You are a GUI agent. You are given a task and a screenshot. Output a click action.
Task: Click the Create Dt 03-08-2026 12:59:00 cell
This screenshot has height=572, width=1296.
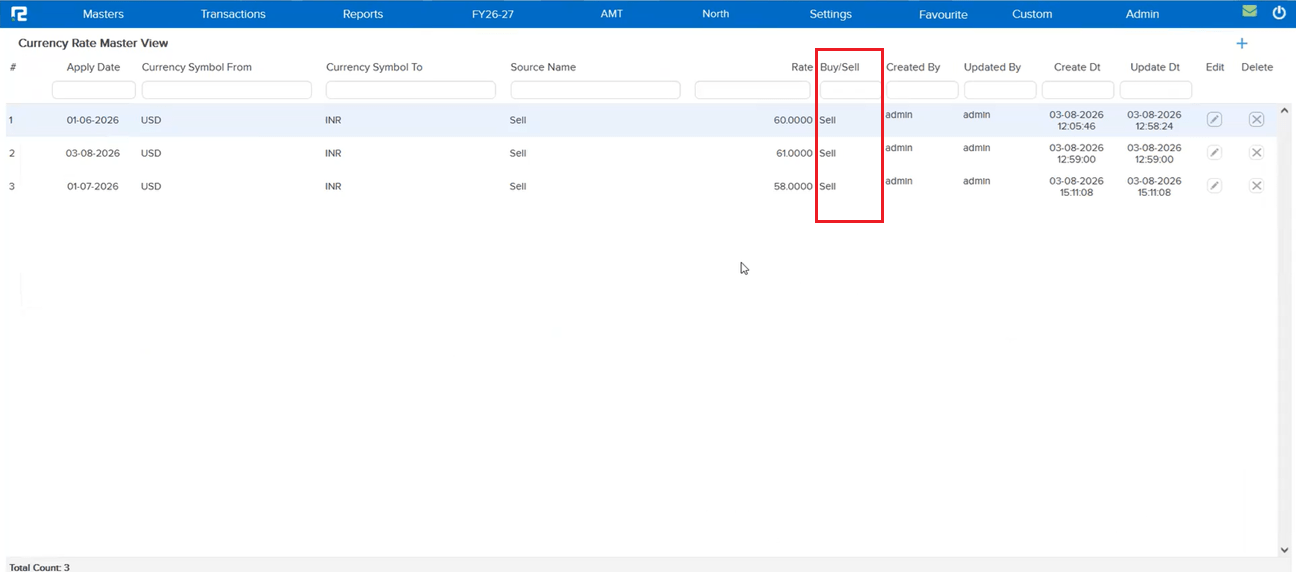click(x=1077, y=153)
